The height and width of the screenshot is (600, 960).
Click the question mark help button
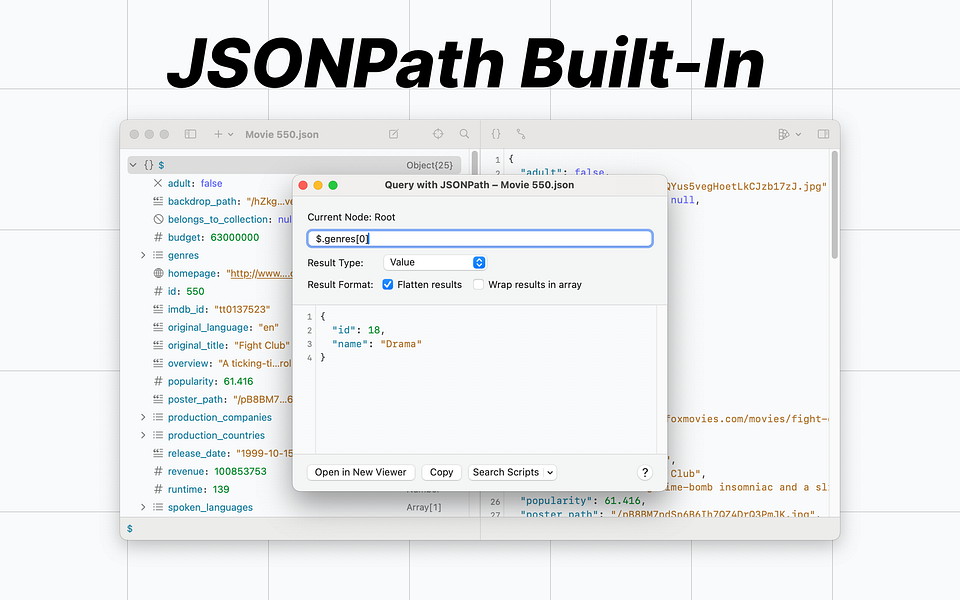pyautogui.click(x=645, y=472)
